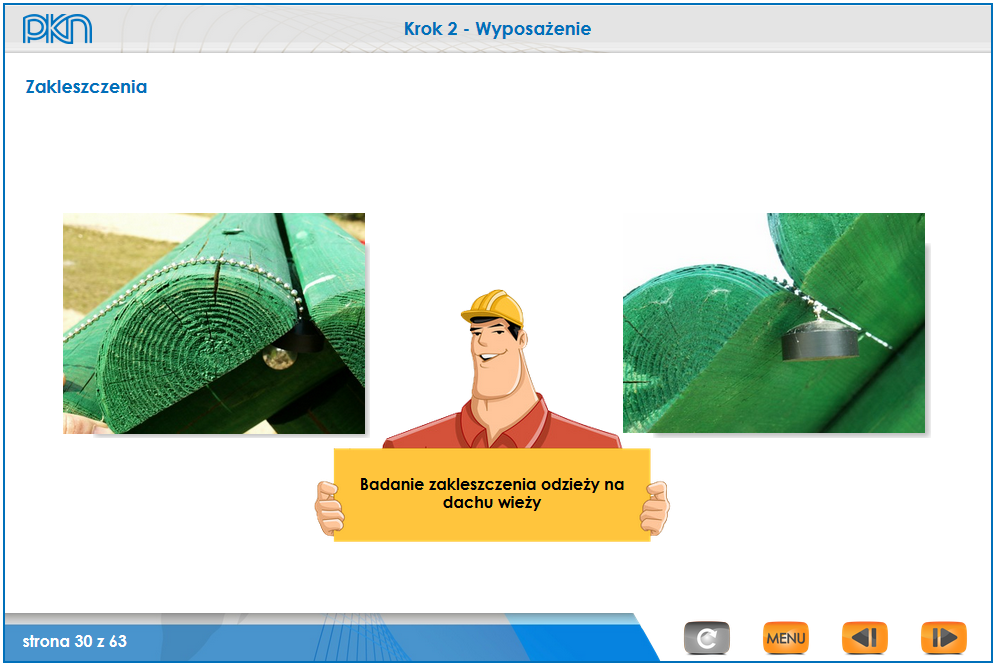995x666 pixels.
Task: Go to the next page arrow
Action: click(x=944, y=637)
